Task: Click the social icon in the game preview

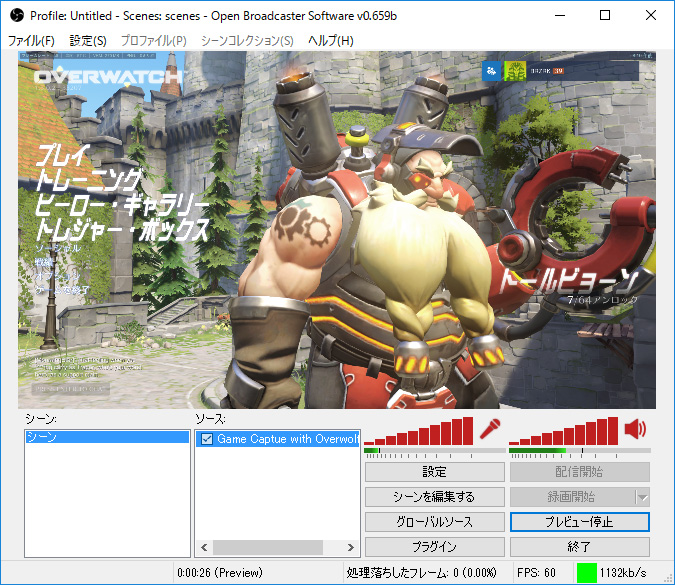Action: 490,71
